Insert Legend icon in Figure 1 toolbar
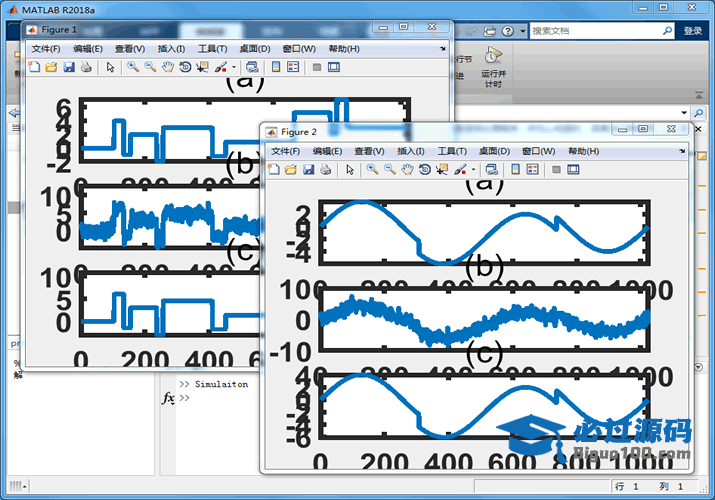This screenshot has height=500, width=715. 293,67
